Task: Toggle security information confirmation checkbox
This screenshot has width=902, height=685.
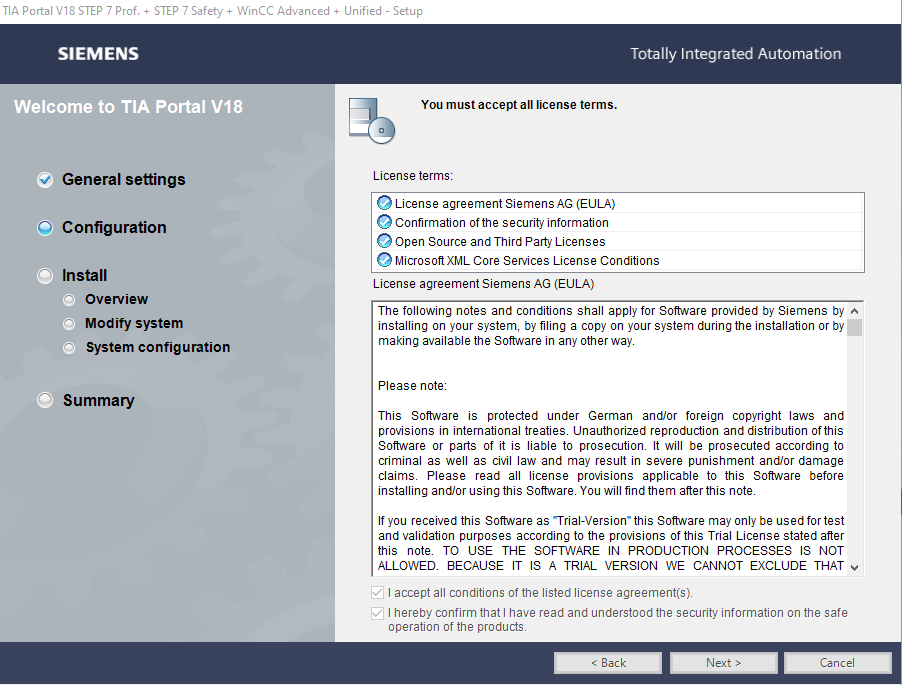Action: (377, 613)
